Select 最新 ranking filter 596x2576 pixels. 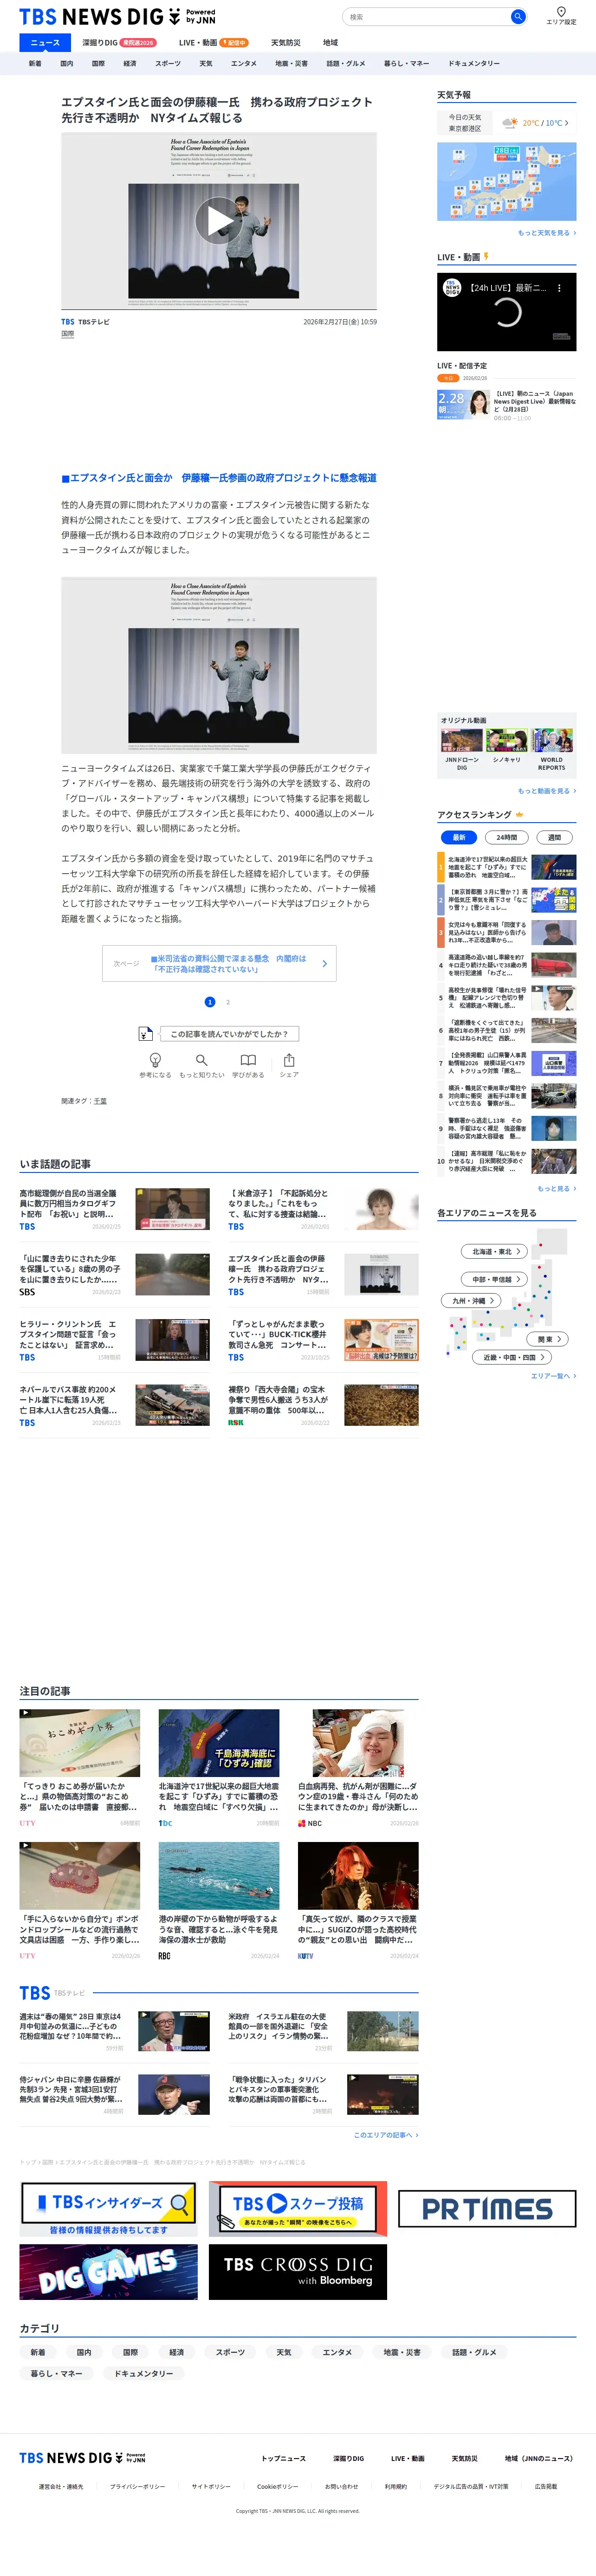pyautogui.click(x=459, y=837)
